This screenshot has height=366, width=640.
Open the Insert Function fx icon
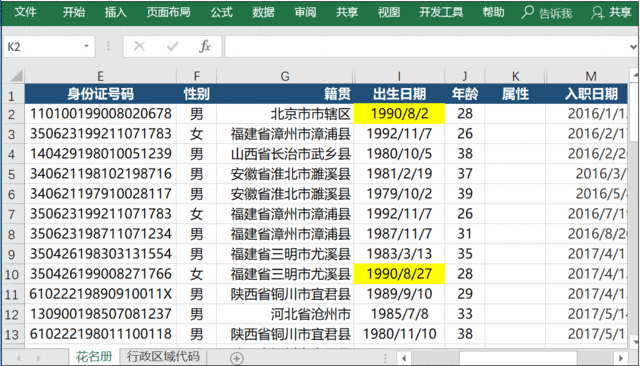tap(205, 46)
